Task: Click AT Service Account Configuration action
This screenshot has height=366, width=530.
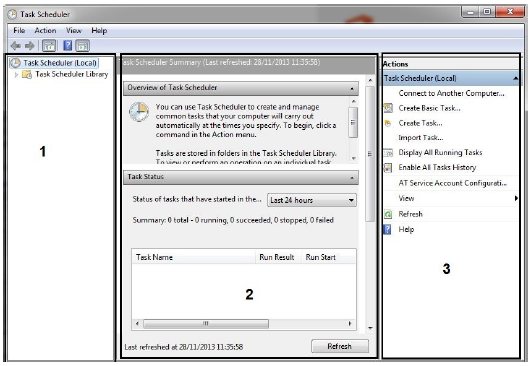Action: pyautogui.click(x=452, y=183)
